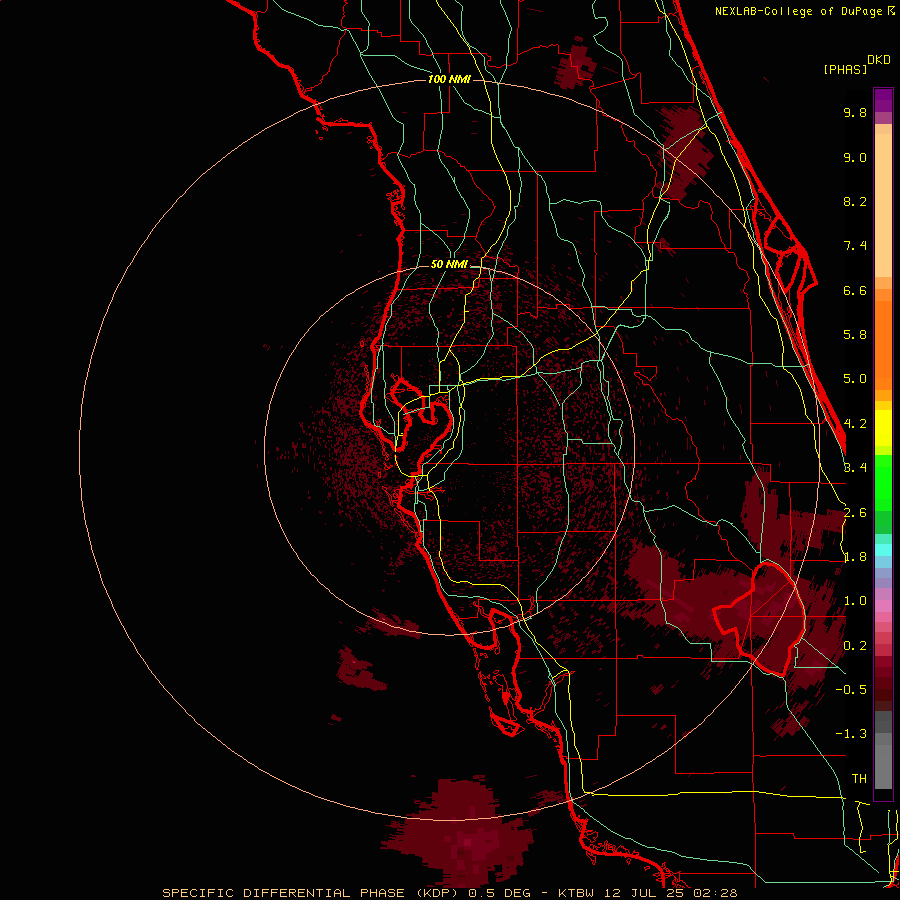
Task: Click the Specific Differential Phase caption text
Action: click(x=449, y=893)
